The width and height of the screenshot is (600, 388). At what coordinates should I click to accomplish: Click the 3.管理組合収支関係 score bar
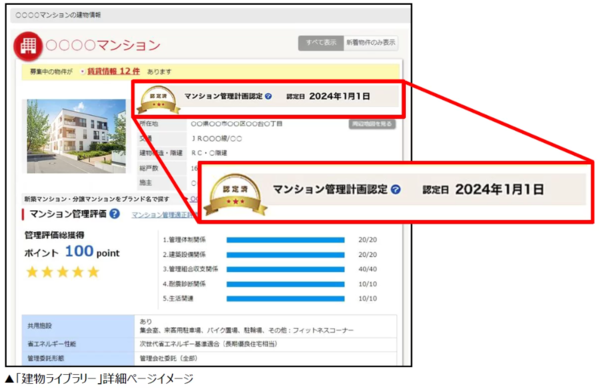click(x=285, y=269)
